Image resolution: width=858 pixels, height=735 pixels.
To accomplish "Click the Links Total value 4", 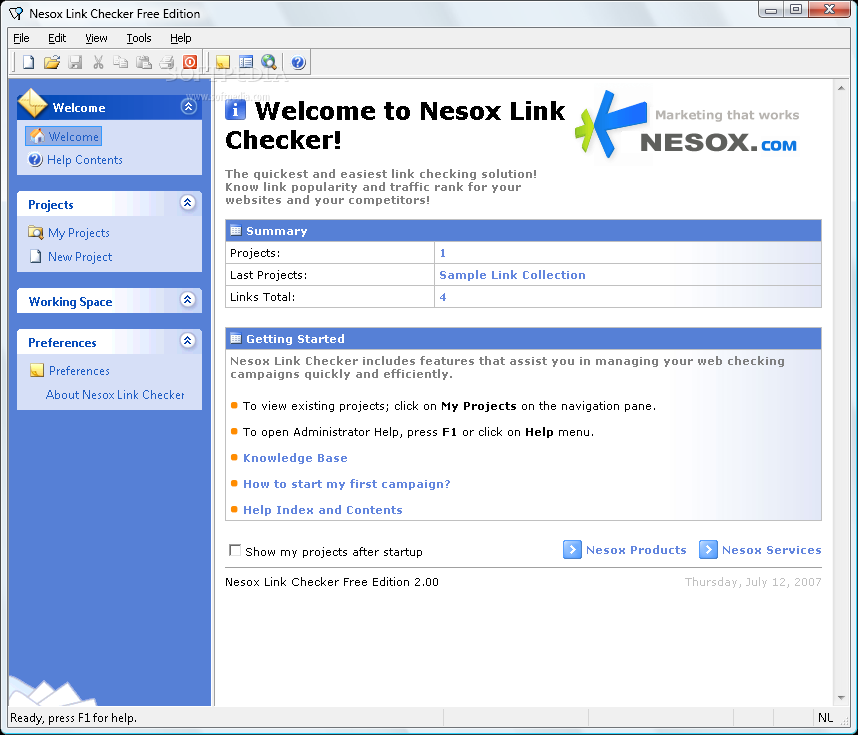I will click(443, 297).
